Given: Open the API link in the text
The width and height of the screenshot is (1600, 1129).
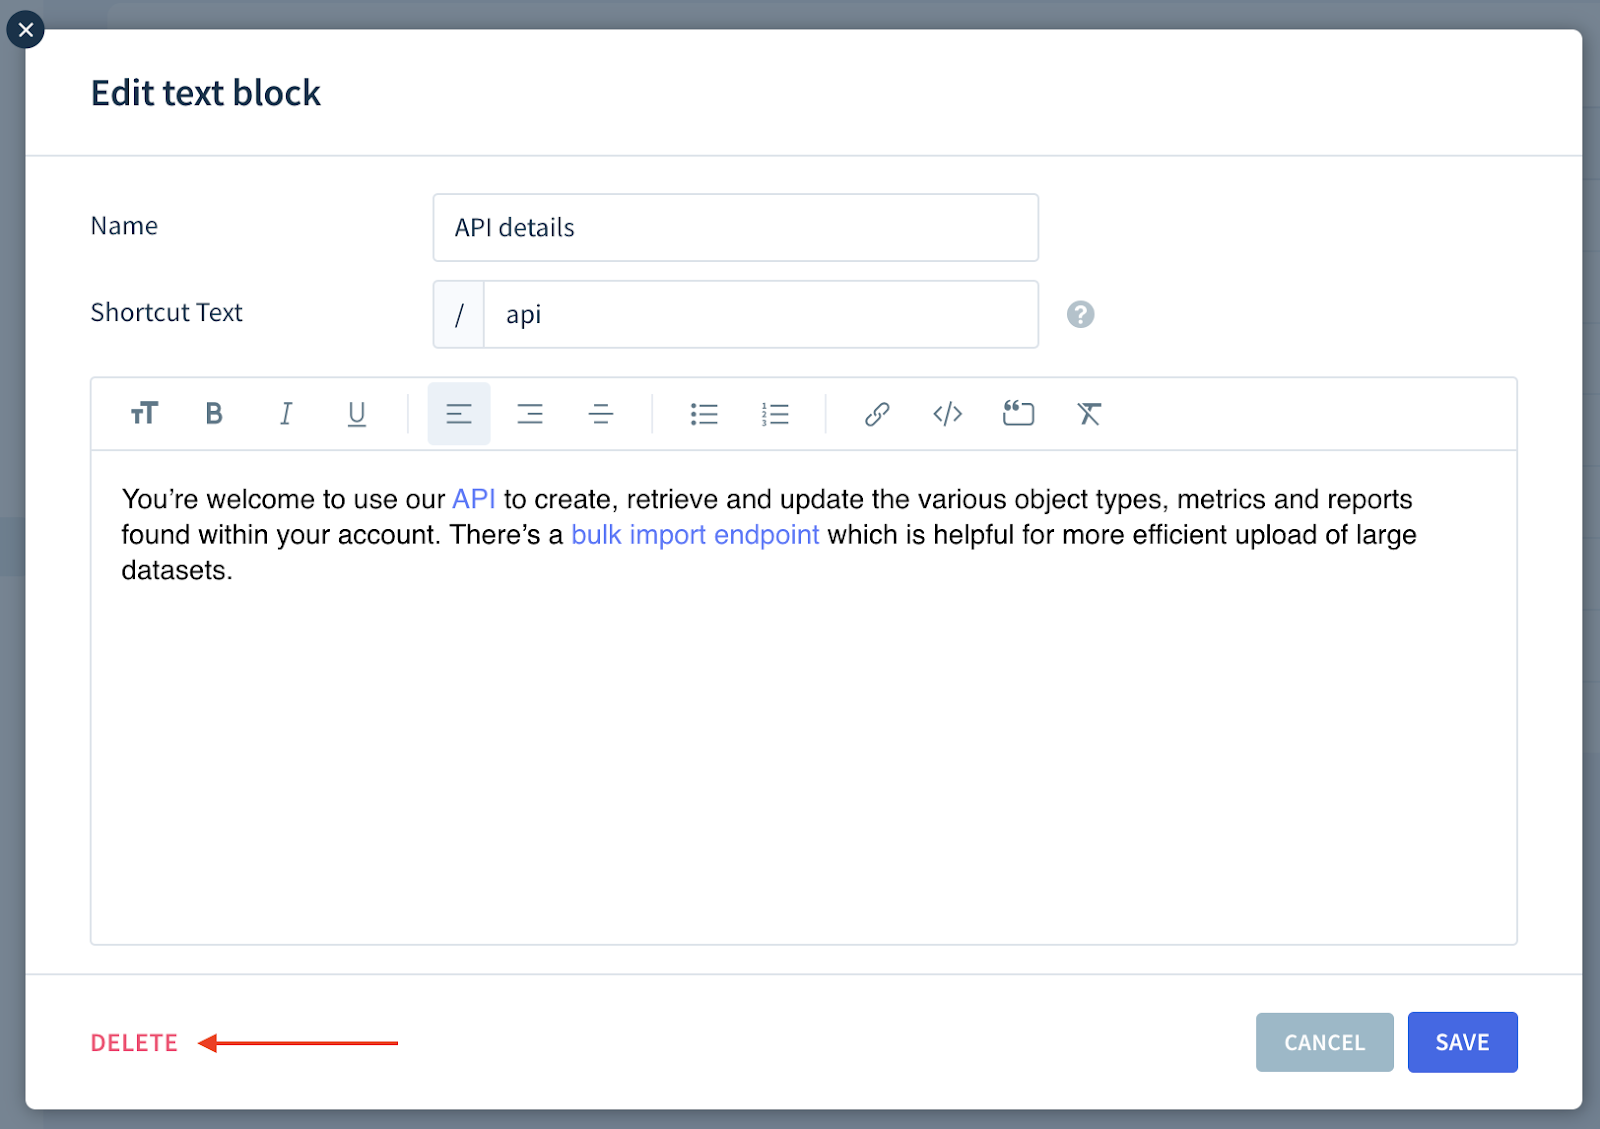Looking at the screenshot, I should (474, 499).
